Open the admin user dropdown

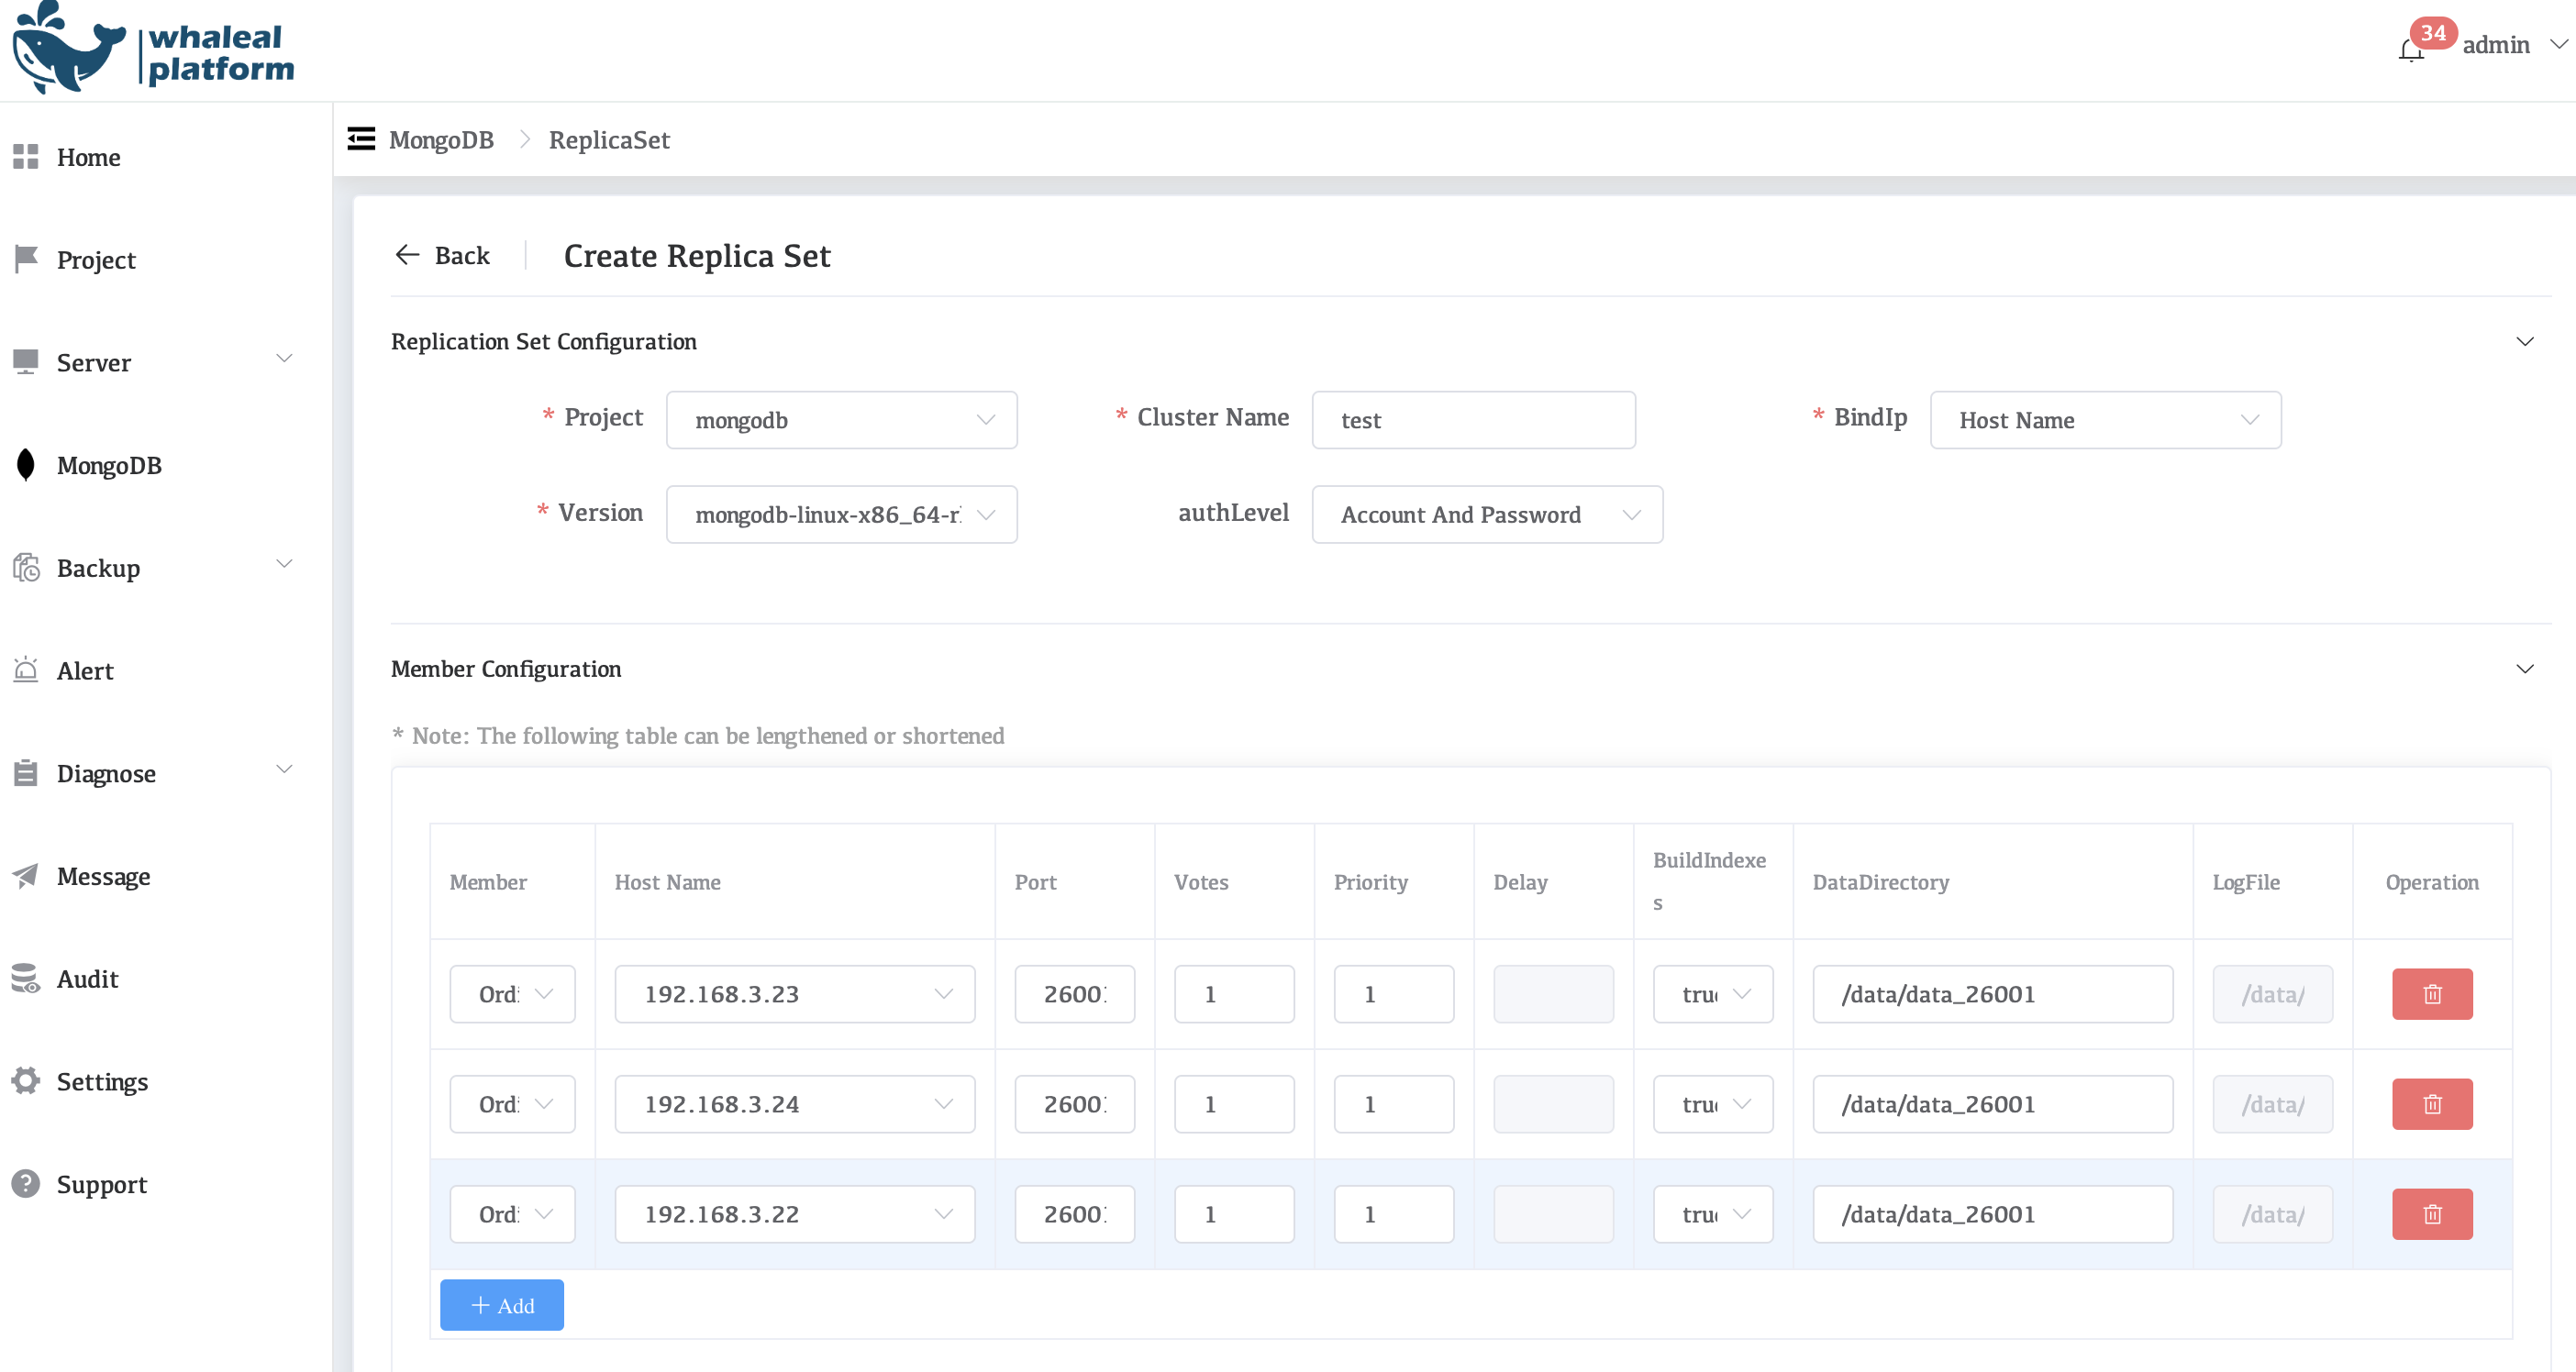pyautogui.click(x=2514, y=45)
